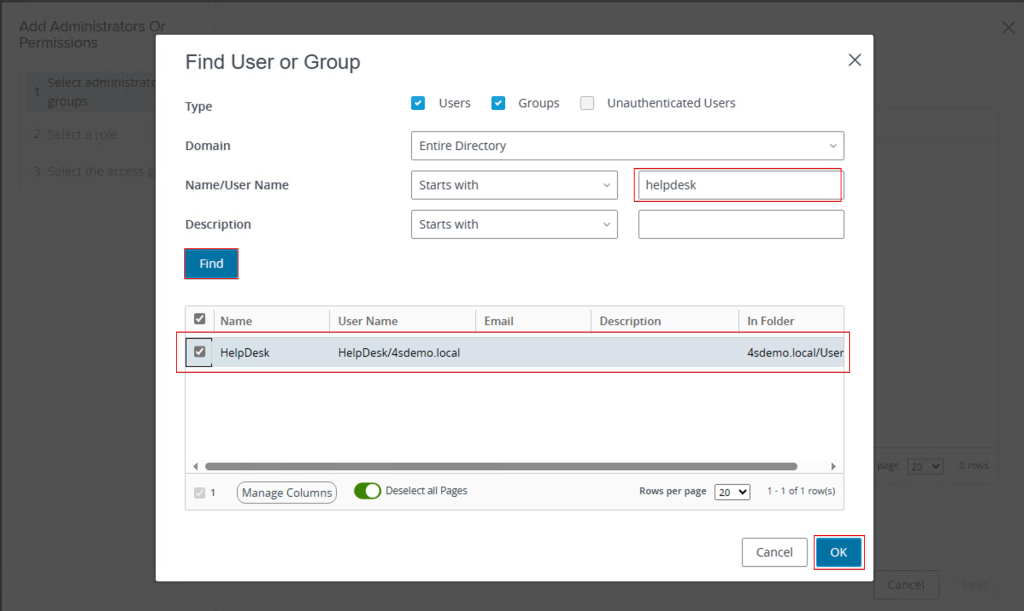Open the Manage Columns options
Screen dimensions: 1024x611
(x=287, y=492)
